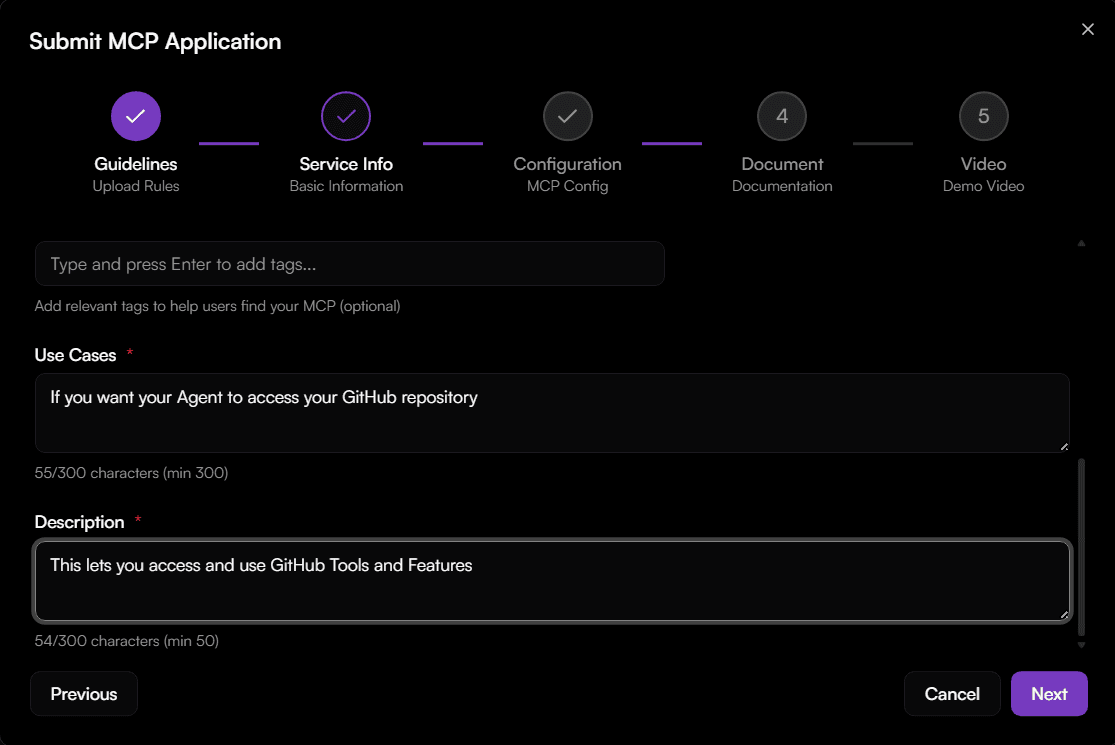Select the Service Info step label
This screenshot has height=745, width=1115.
346,174
